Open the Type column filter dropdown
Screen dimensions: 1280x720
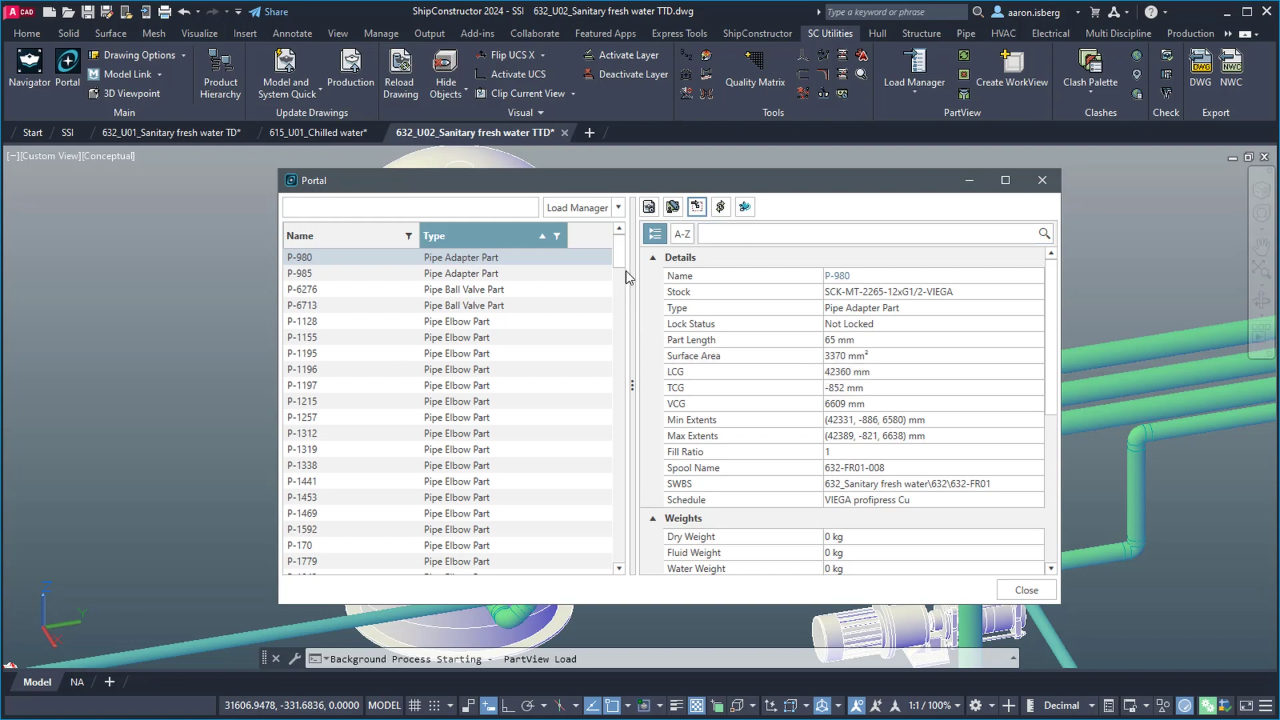(x=556, y=235)
